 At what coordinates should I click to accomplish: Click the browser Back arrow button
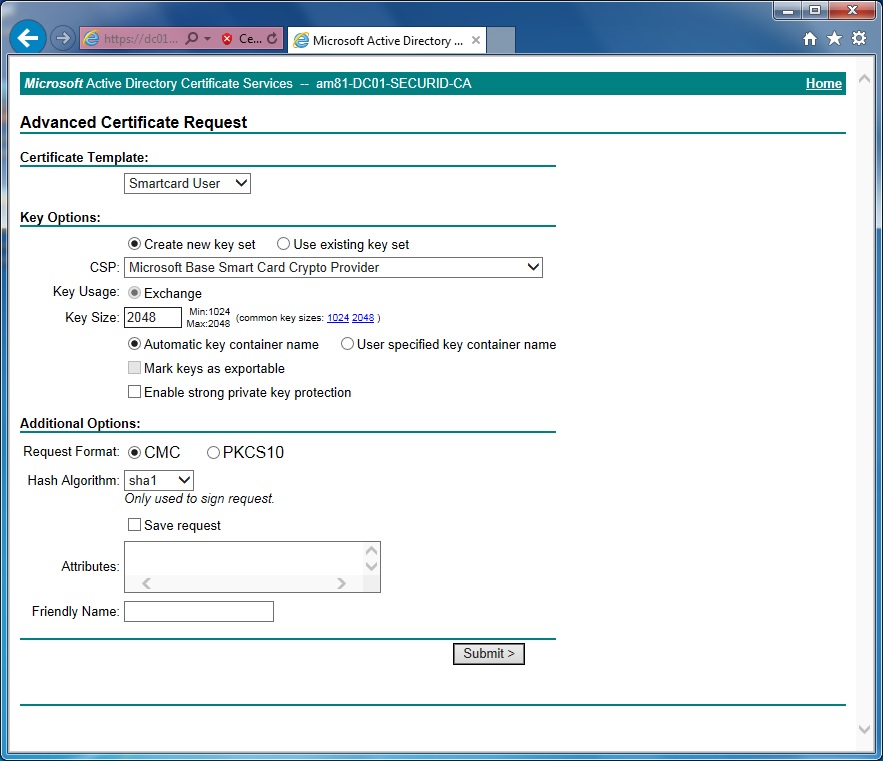coord(28,39)
